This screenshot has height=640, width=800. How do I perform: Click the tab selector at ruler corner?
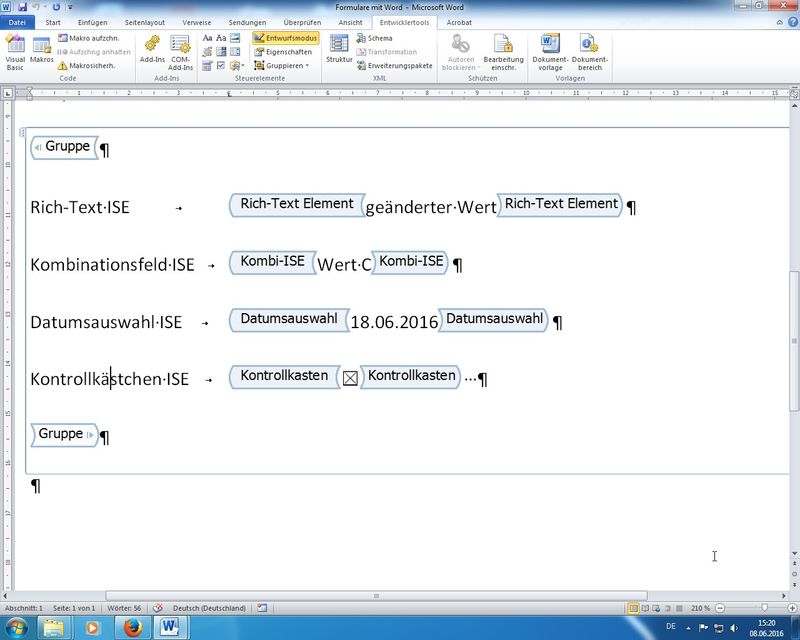click(x=7, y=93)
